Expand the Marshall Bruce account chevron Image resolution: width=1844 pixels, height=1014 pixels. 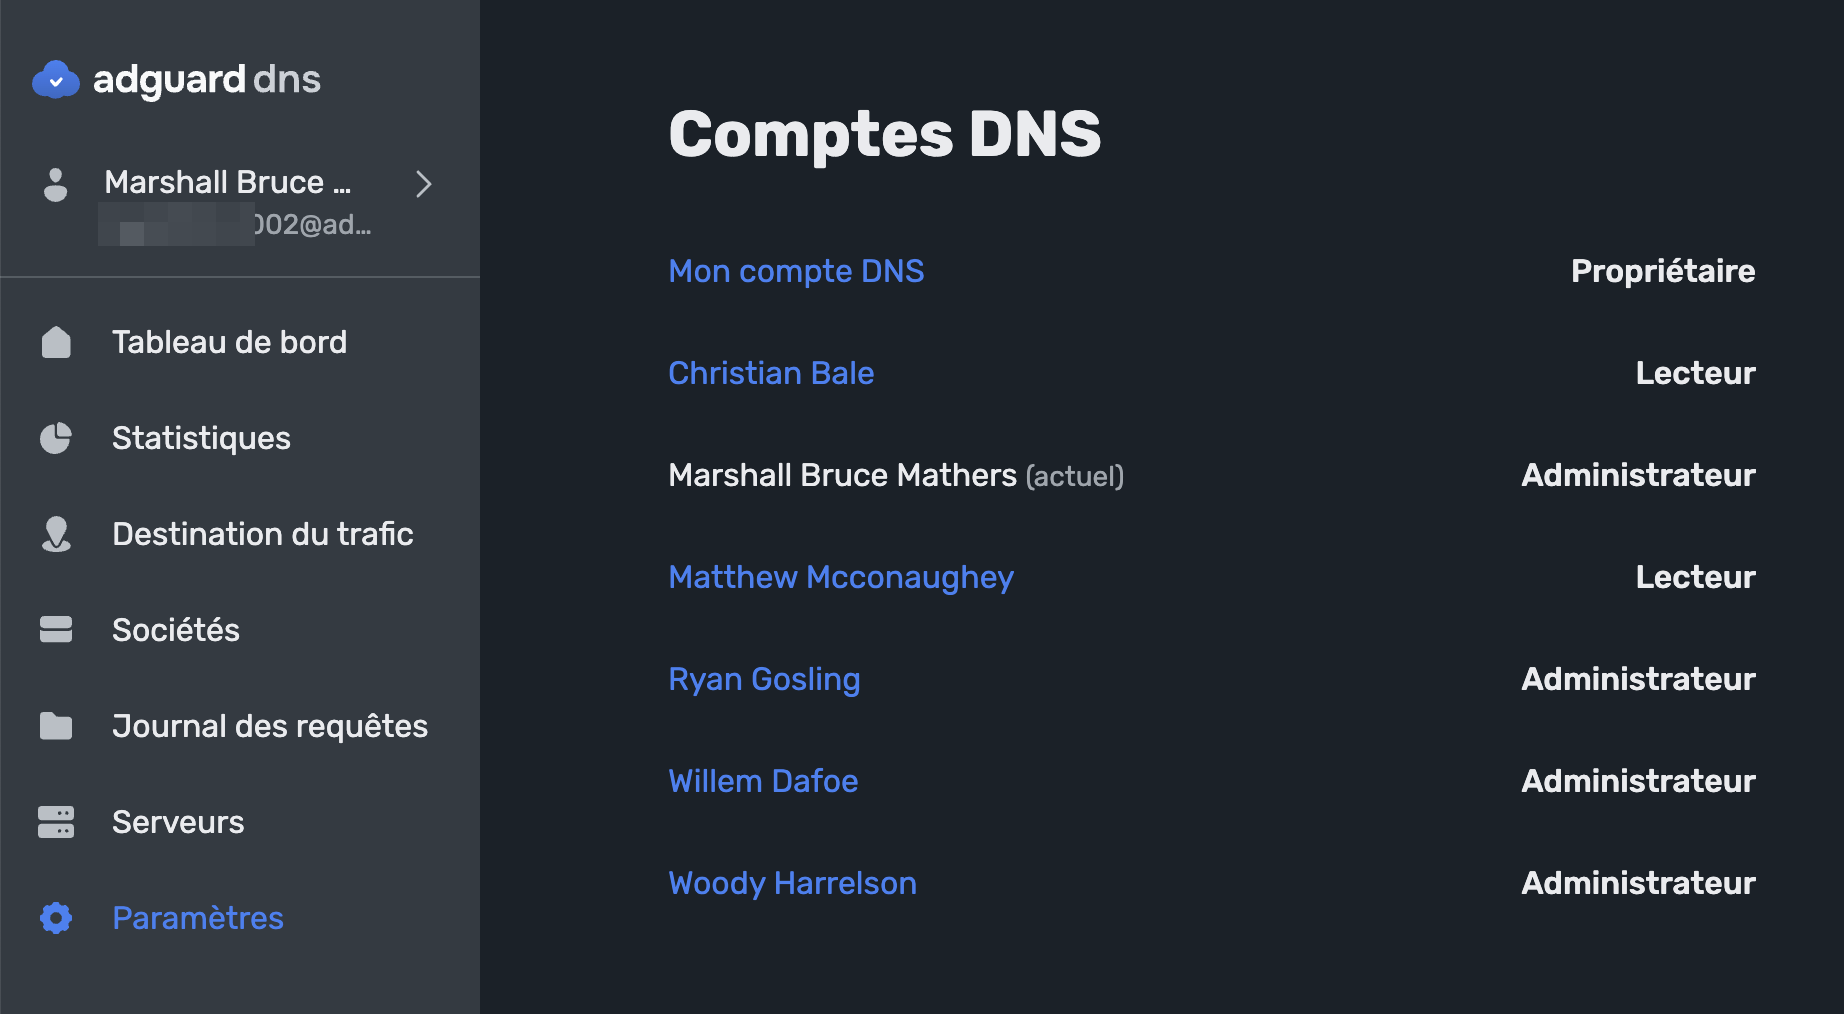point(423,185)
